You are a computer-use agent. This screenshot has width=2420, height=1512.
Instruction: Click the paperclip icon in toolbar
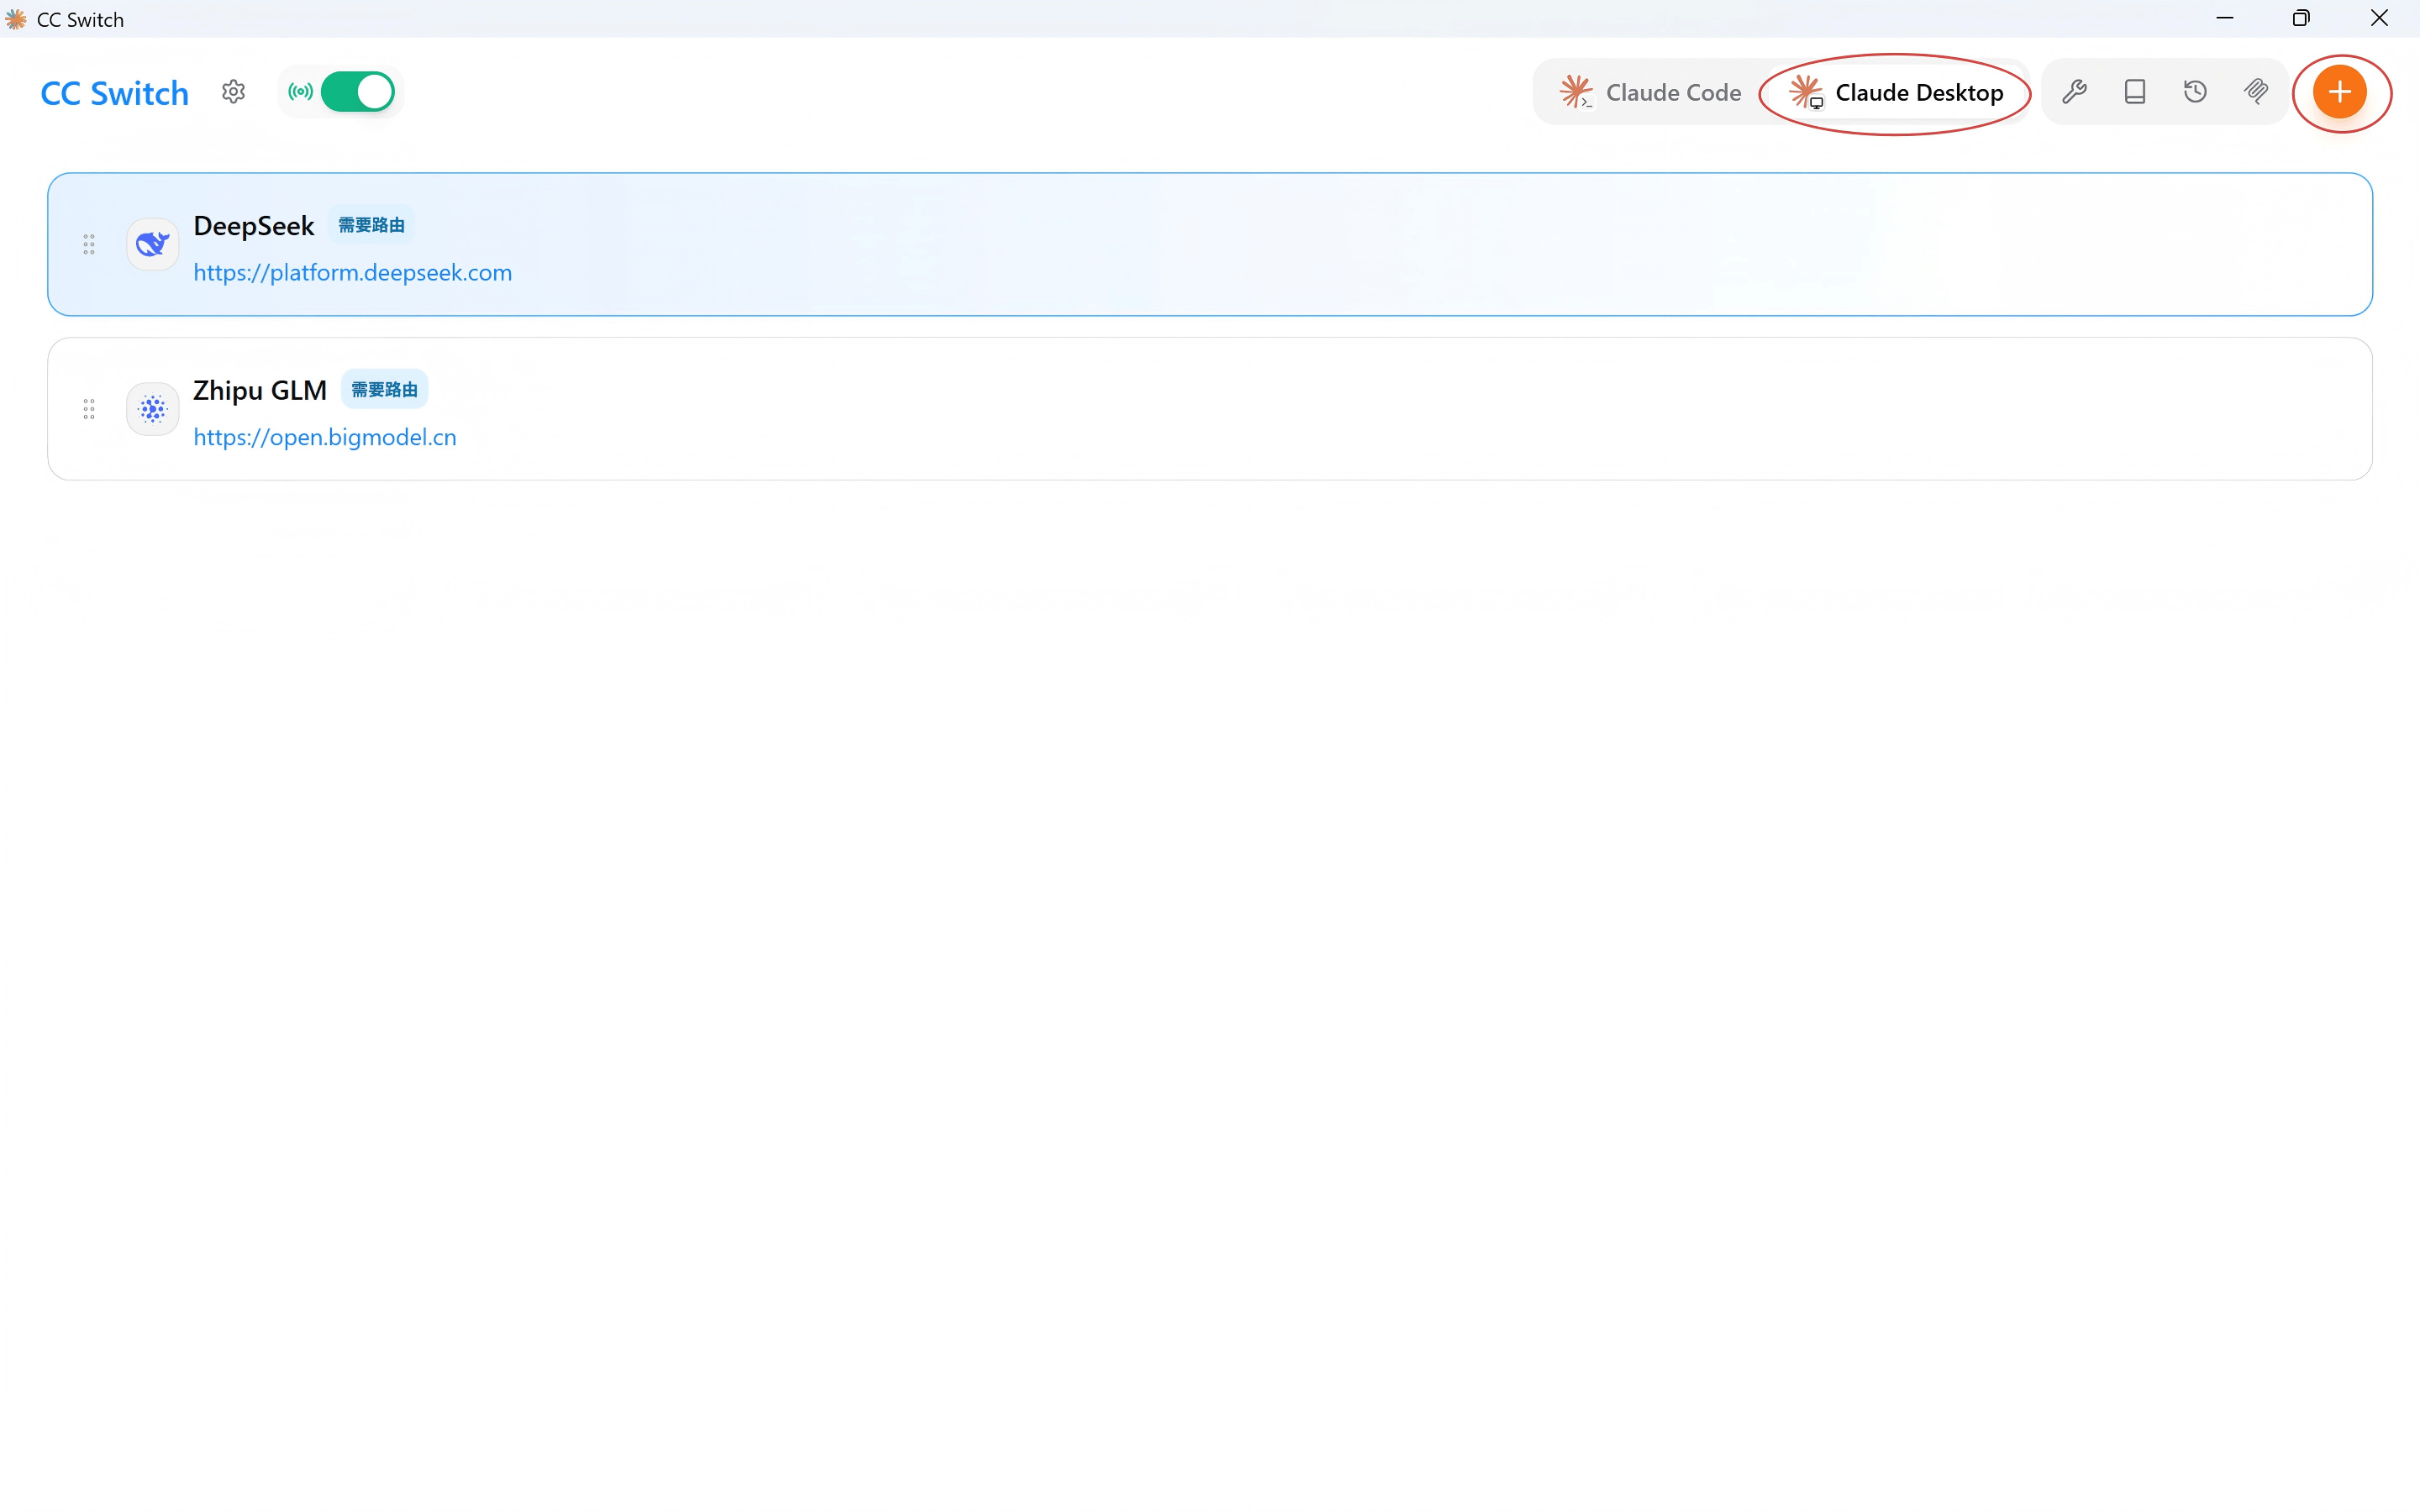(2256, 92)
